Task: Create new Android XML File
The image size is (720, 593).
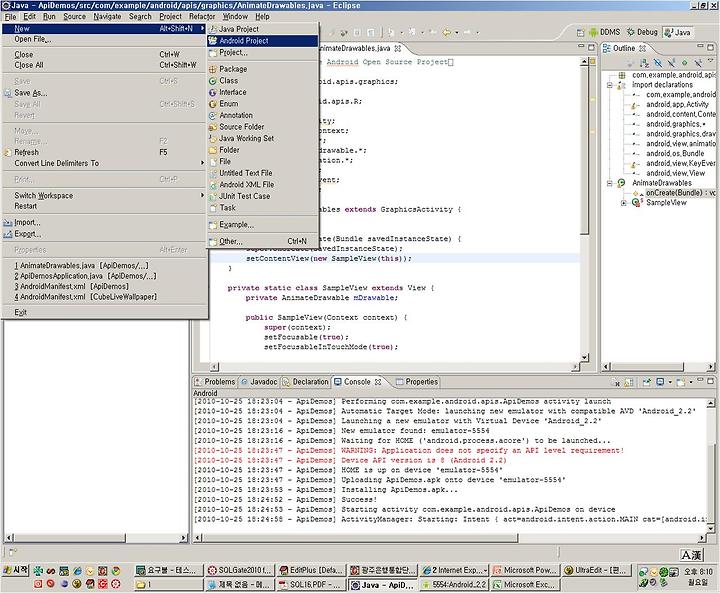Action: pos(263,184)
